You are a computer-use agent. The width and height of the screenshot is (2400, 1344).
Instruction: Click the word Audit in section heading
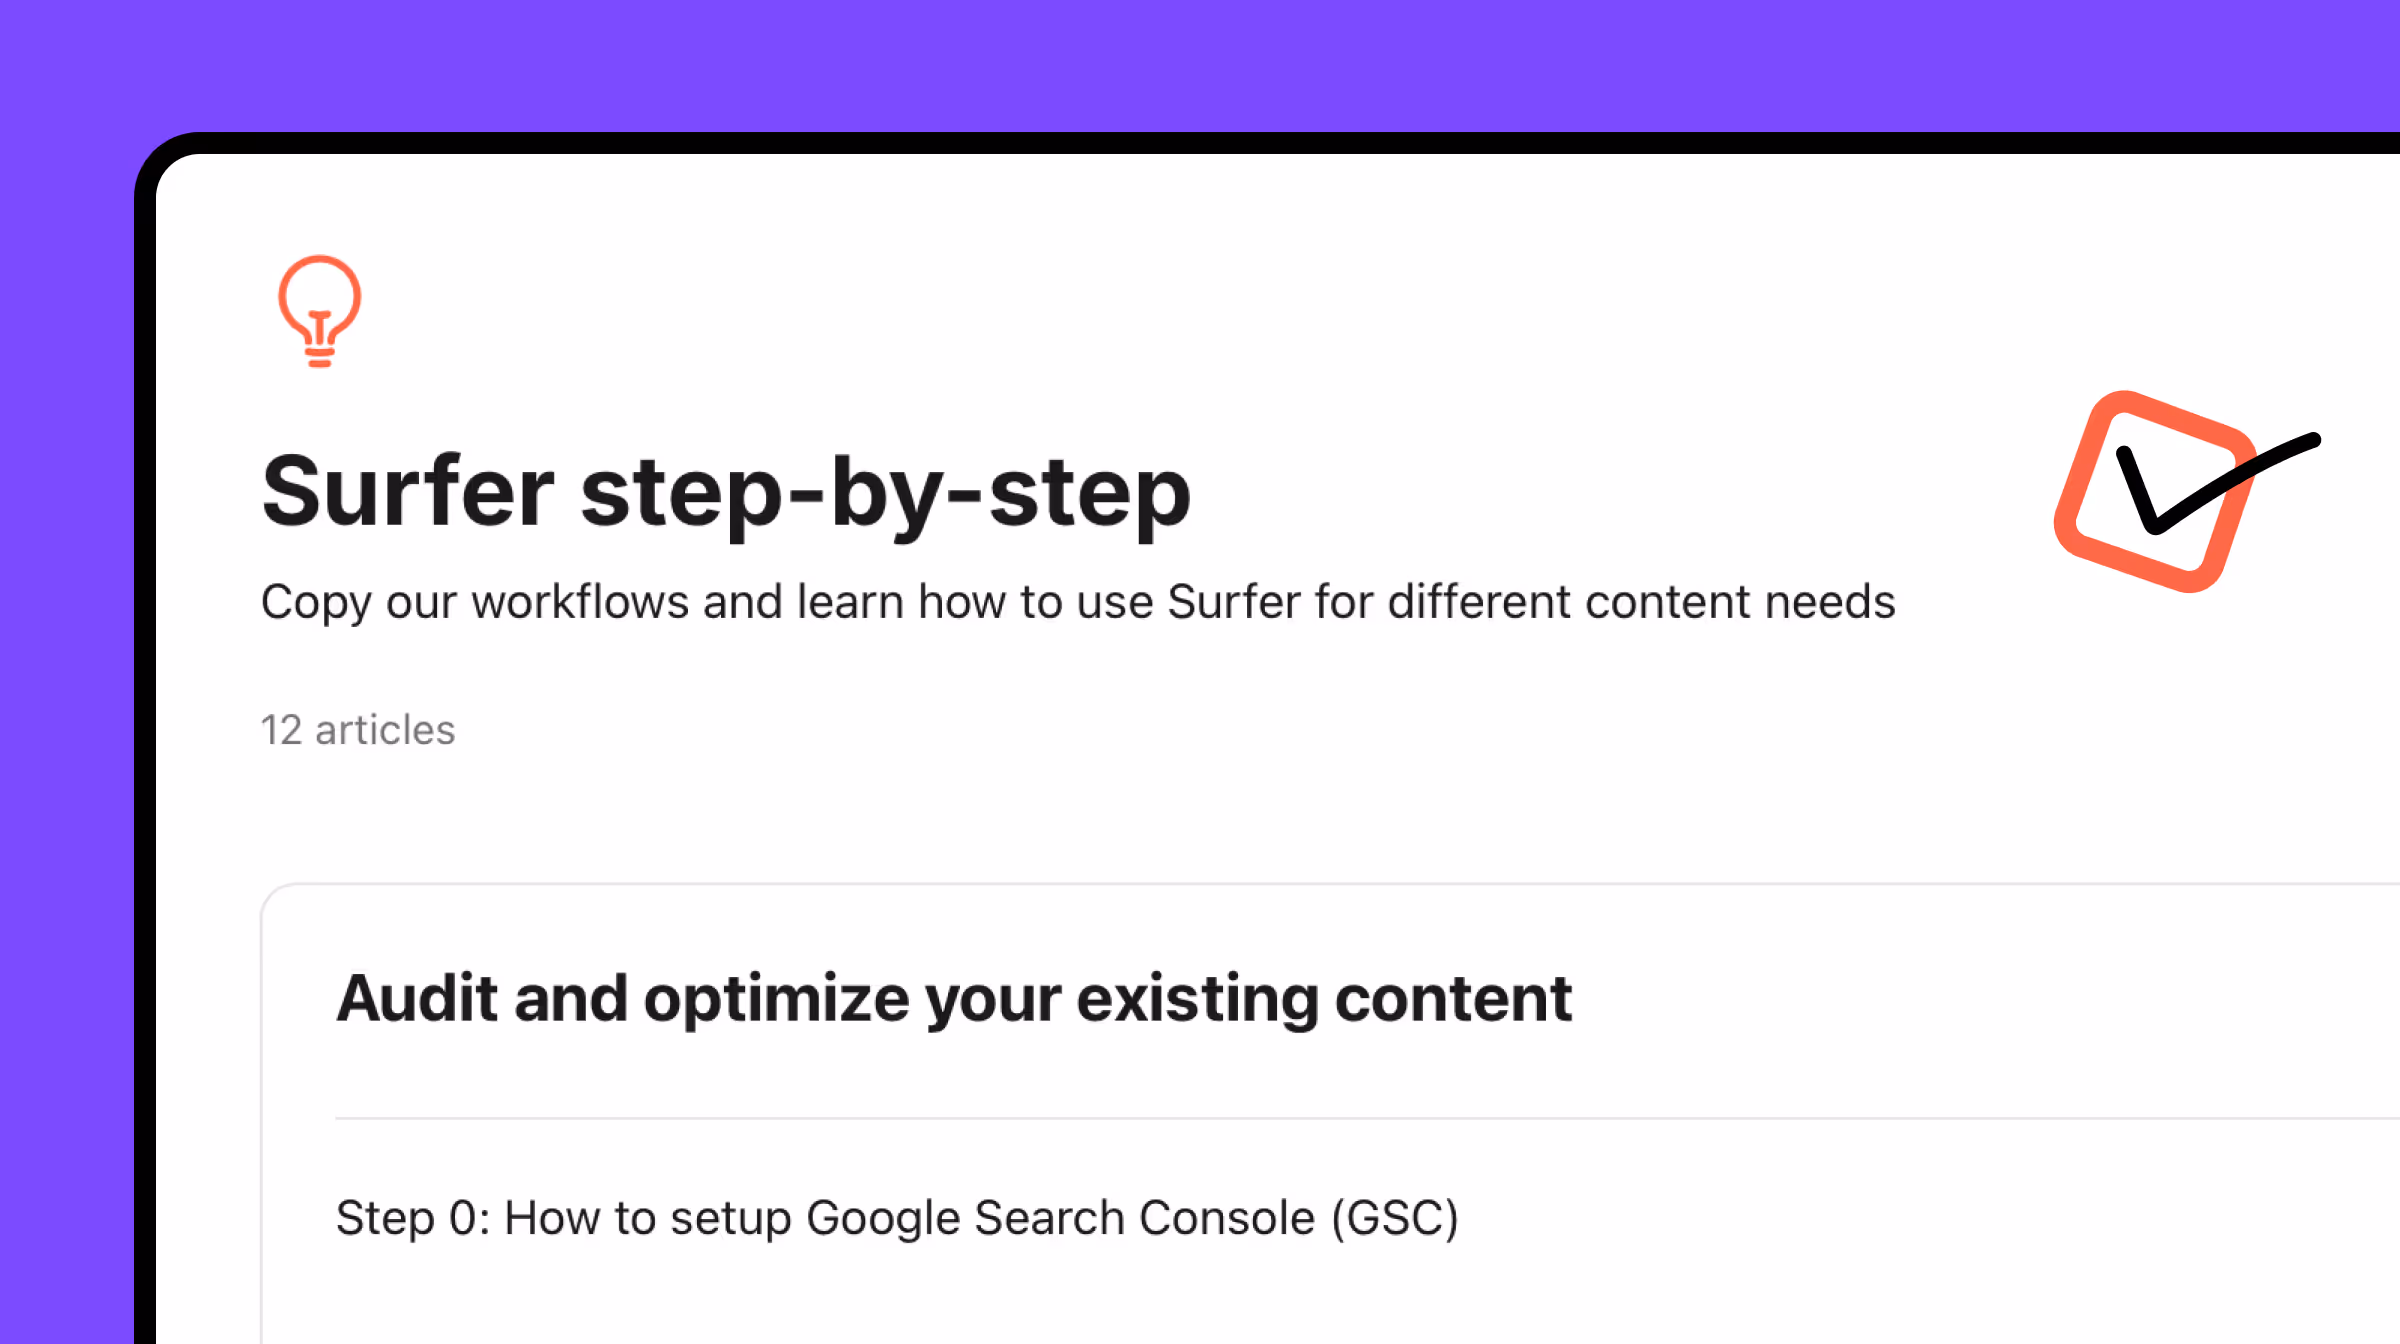click(x=417, y=998)
